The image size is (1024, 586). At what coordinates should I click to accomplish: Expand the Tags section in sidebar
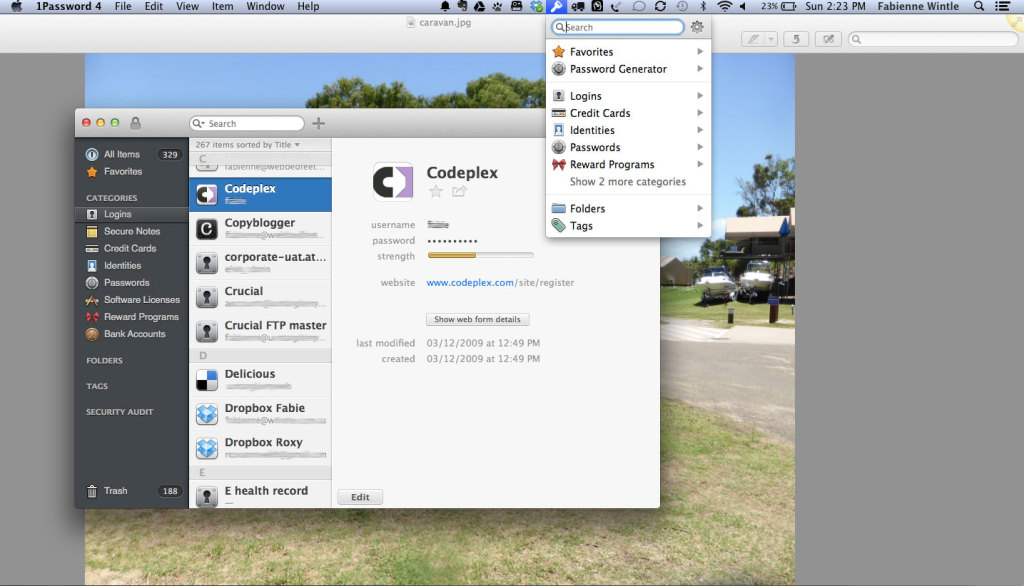point(97,386)
